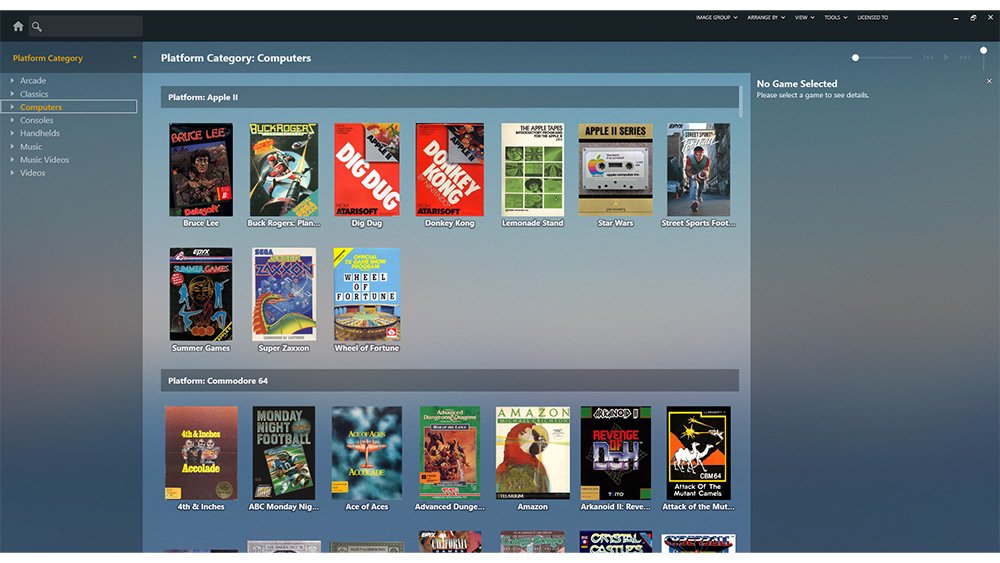1000x563 pixels.
Task: Select the Advanced Dungeons cover
Action: (450, 453)
